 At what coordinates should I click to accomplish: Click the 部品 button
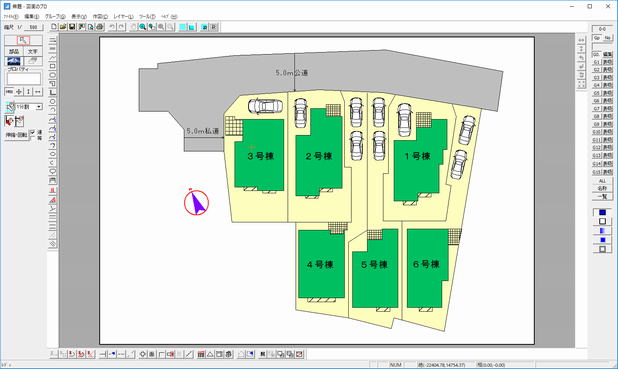14,51
